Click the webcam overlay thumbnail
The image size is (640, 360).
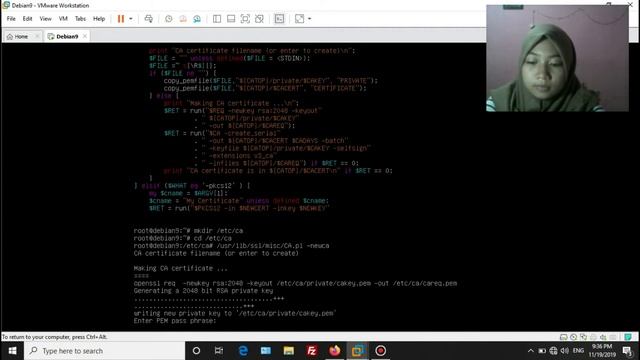557,58
